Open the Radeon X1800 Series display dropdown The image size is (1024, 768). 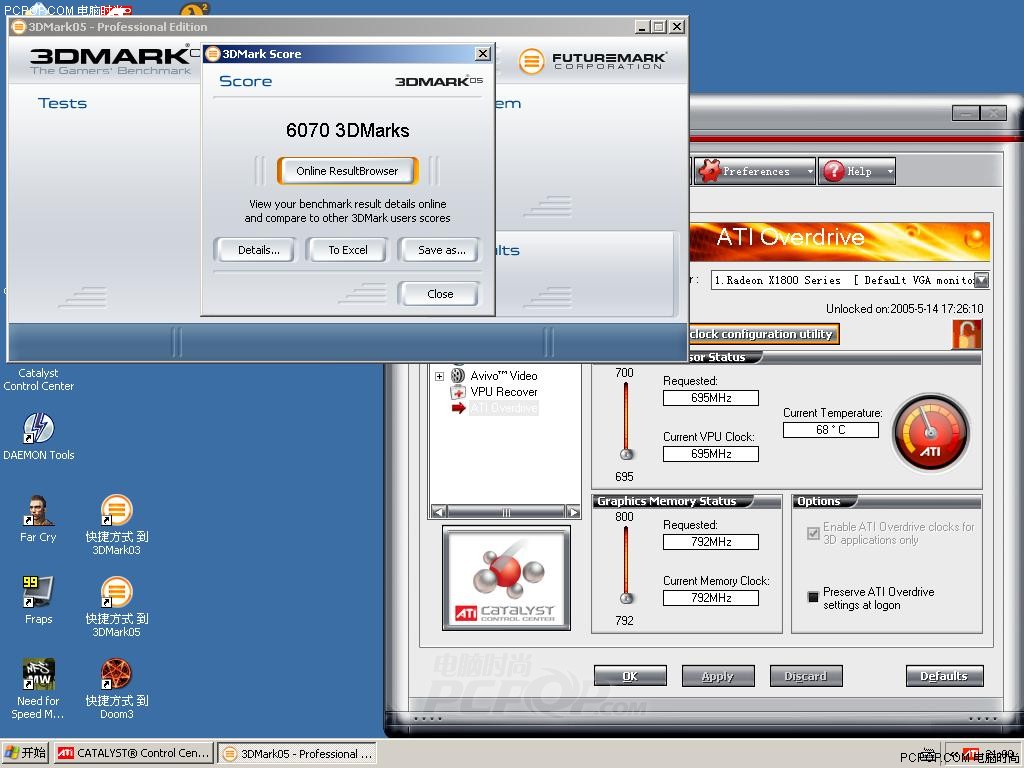click(980, 280)
